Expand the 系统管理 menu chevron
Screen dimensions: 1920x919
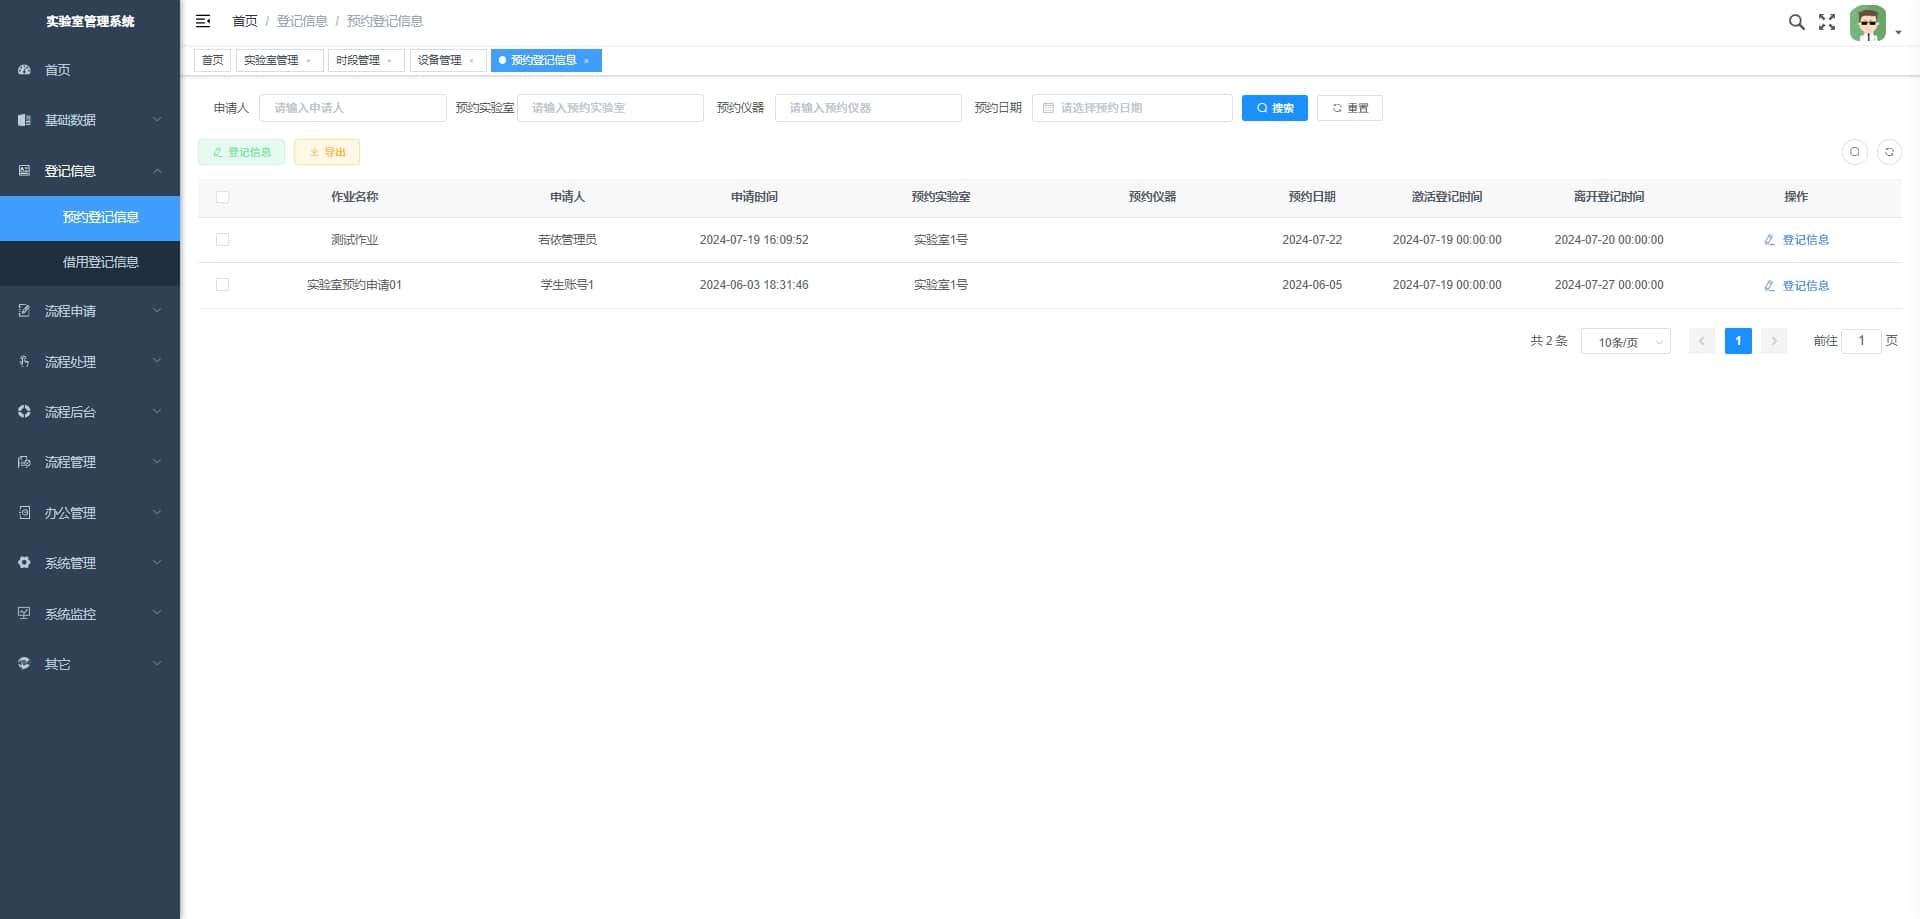[x=157, y=563]
